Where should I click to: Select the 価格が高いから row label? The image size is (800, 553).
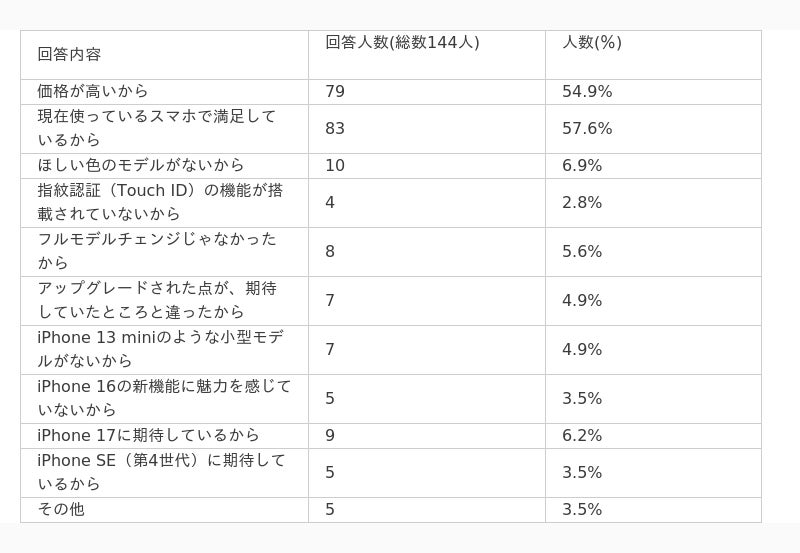(93, 92)
